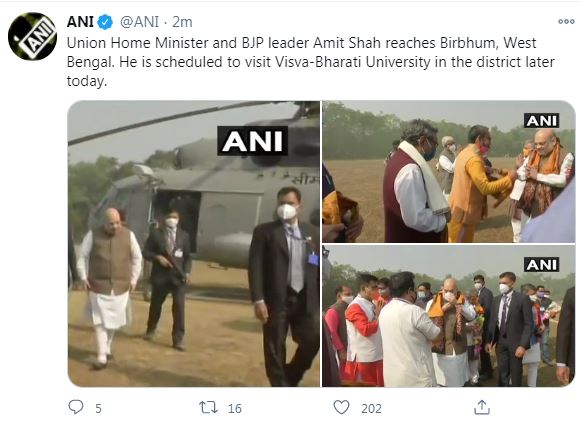Click the large ANI watermark on helicopter photo

click(253, 141)
